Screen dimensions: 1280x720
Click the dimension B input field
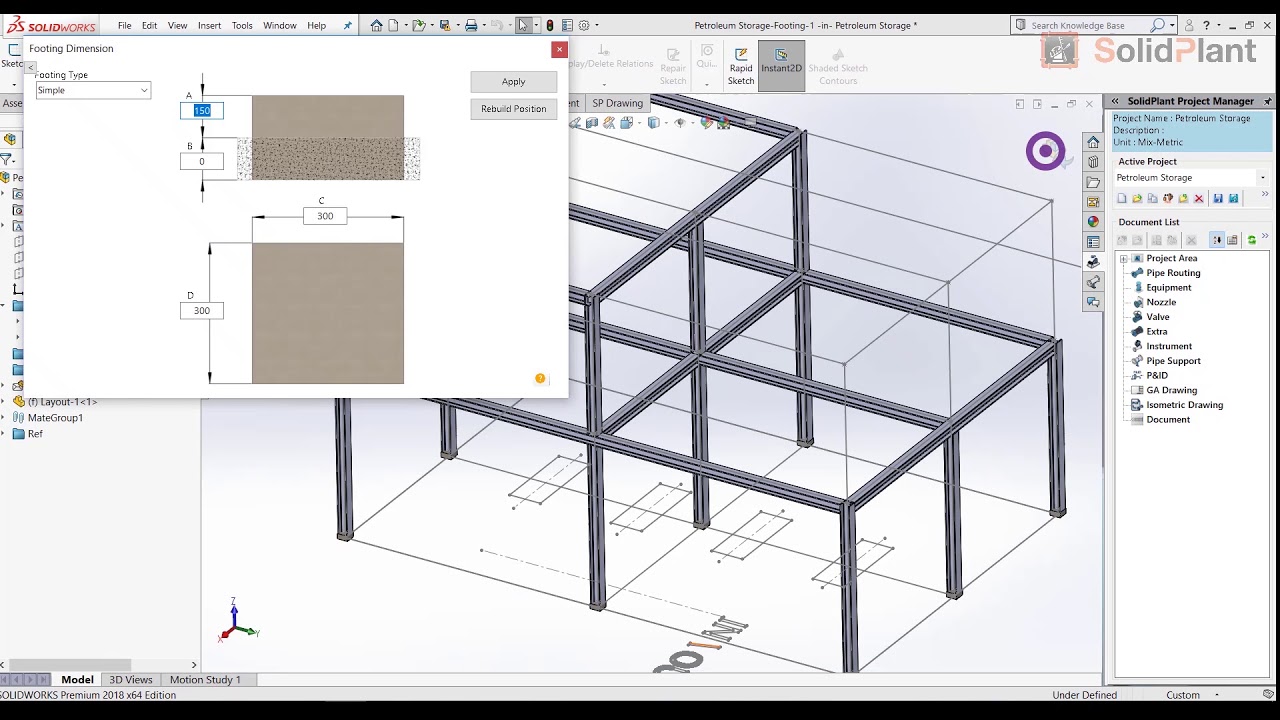click(x=202, y=161)
